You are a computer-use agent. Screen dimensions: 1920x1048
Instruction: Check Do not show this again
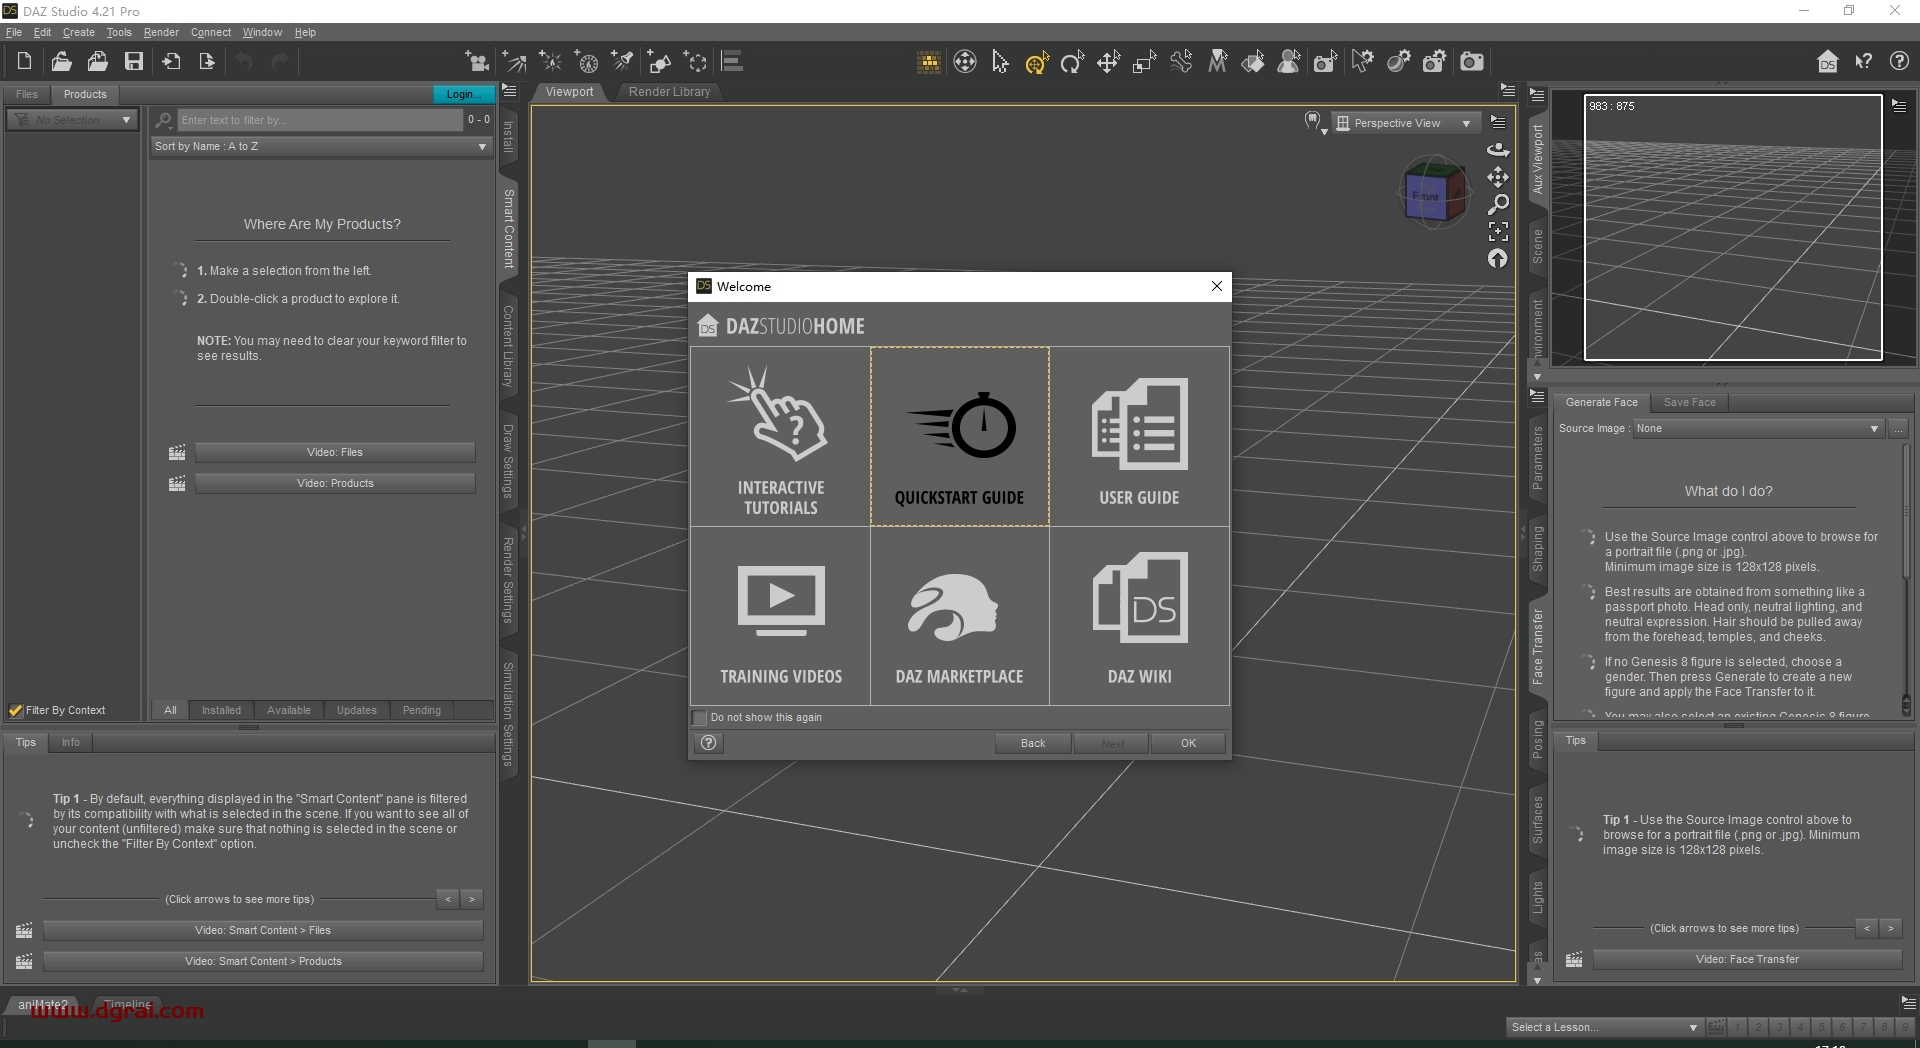coord(700,718)
